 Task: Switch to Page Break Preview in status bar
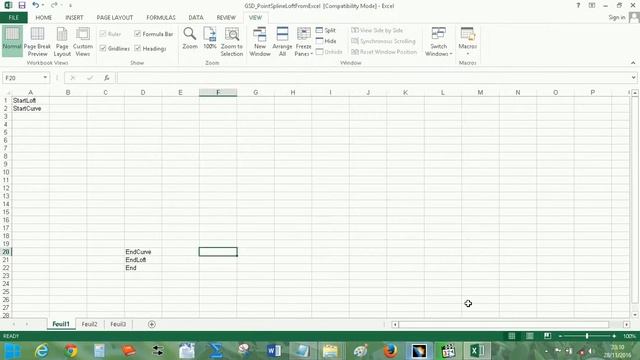point(547,336)
